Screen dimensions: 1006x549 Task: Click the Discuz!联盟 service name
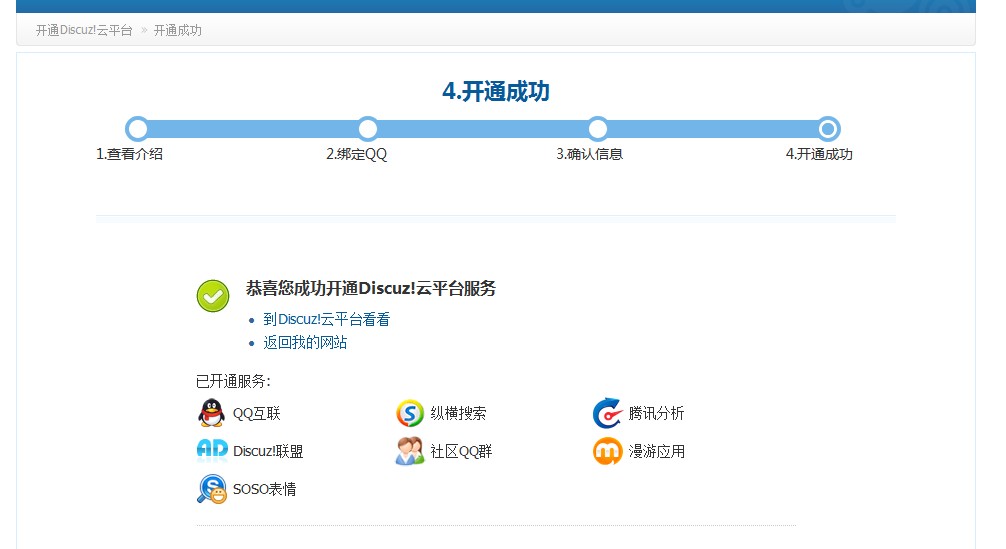pyautogui.click(x=268, y=452)
